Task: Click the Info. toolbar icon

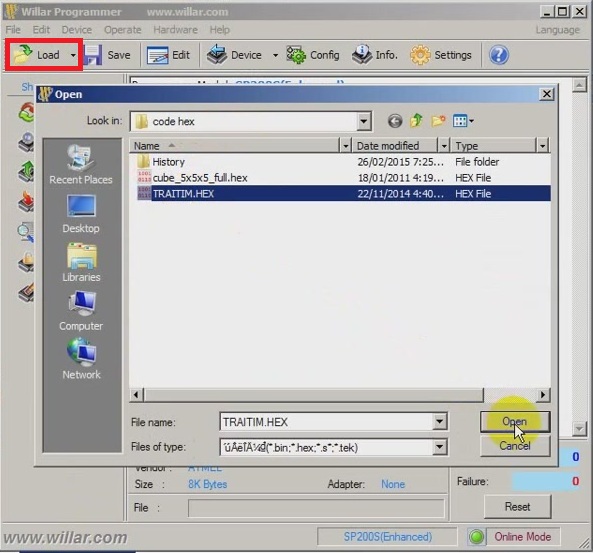Action: (x=362, y=55)
